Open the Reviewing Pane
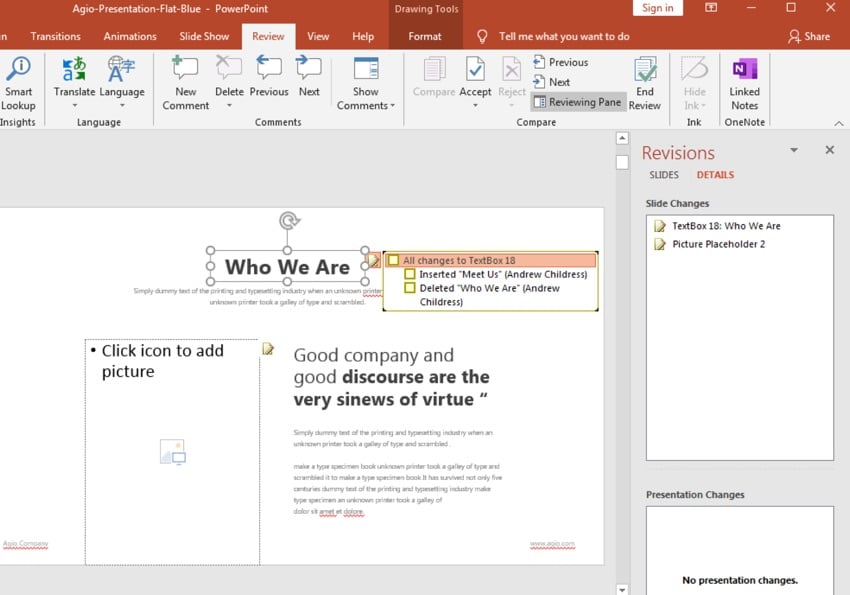850x595 pixels. pos(578,101)
